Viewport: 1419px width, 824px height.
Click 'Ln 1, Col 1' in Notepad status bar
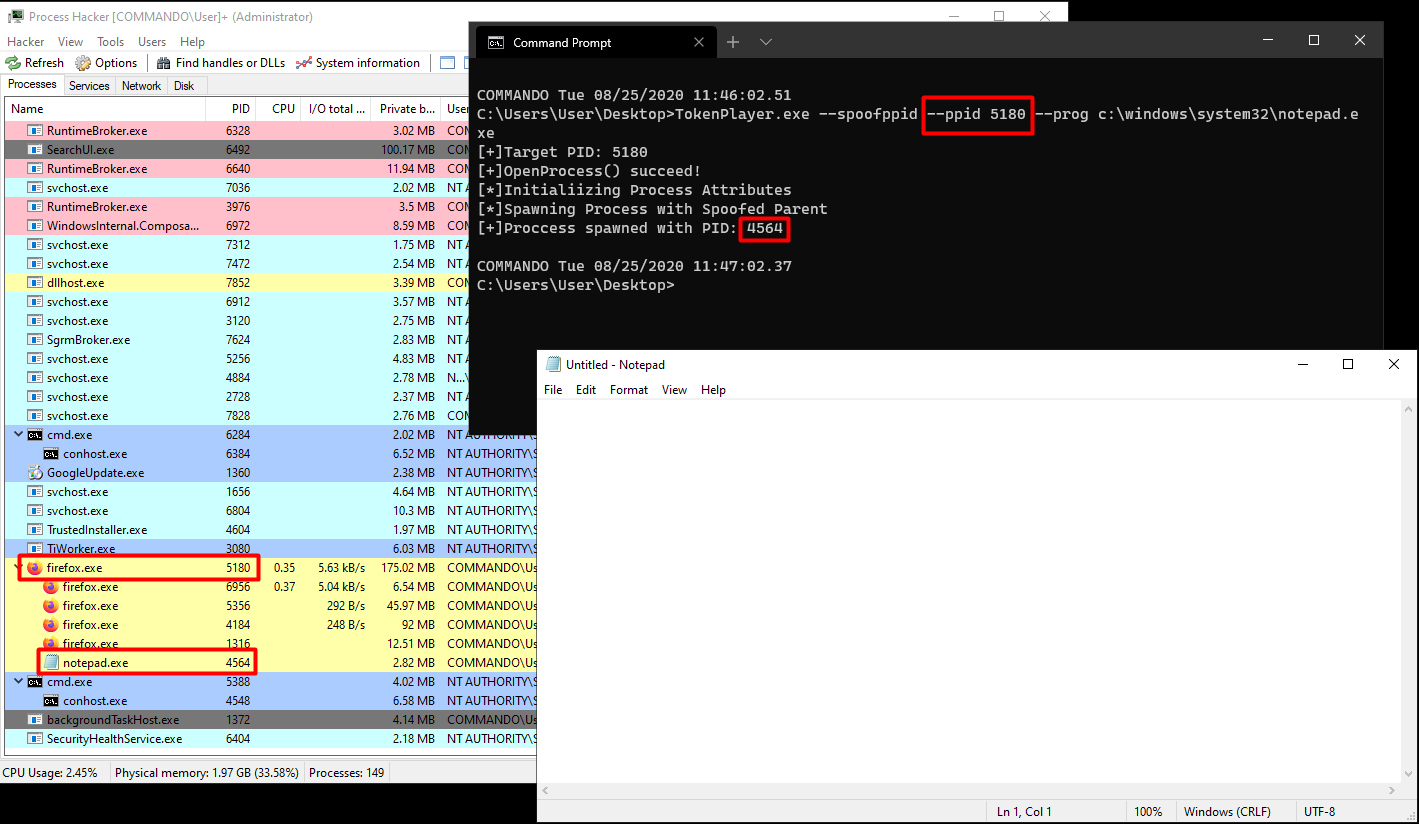[x=1024, y=812]
